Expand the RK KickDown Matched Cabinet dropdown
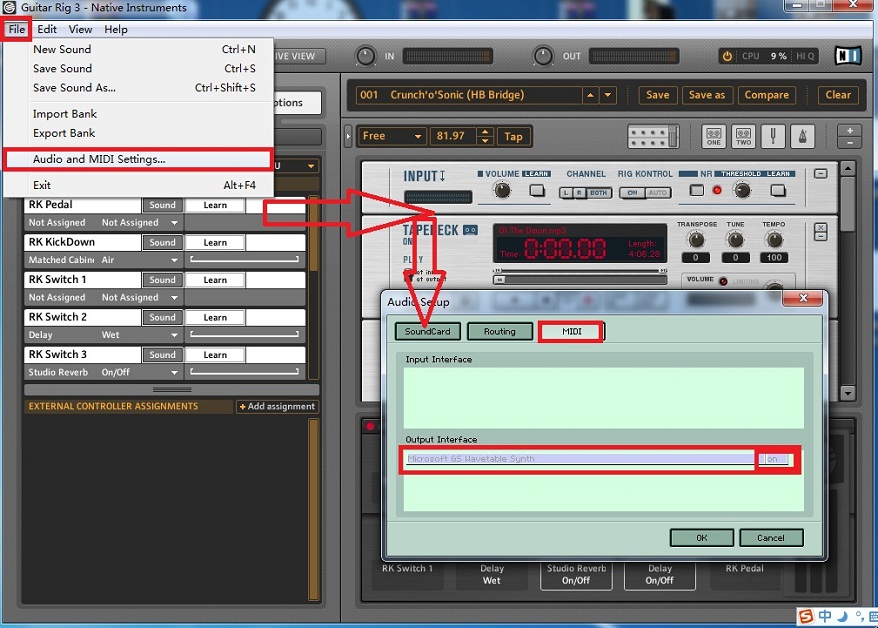Viewport: 878px width, 628px height. pyautogui.click(x=174, y=260)
